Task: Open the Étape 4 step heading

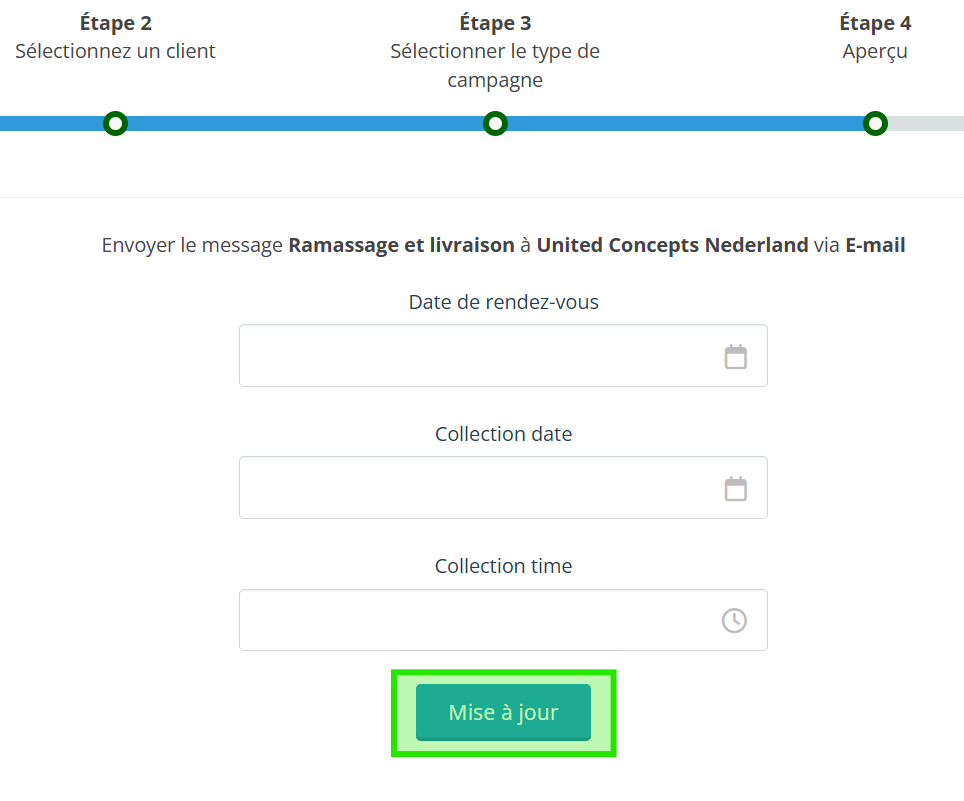Action: [875, 23]
